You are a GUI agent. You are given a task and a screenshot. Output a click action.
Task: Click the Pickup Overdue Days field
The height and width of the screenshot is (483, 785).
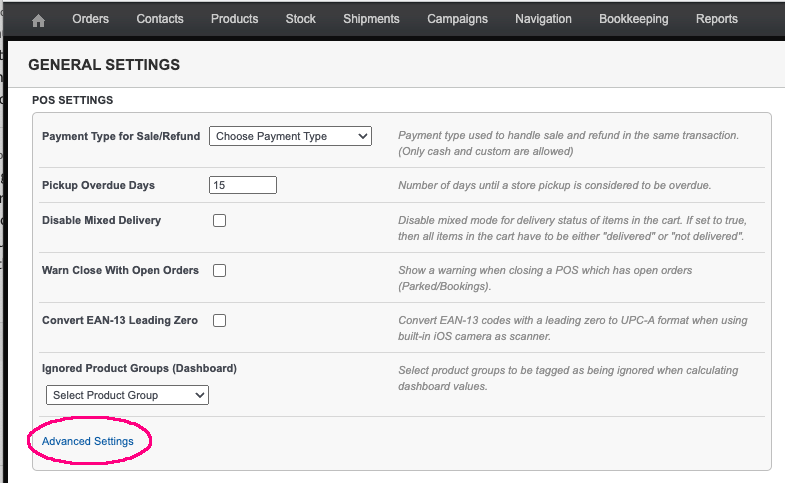(x=243, y=185)
